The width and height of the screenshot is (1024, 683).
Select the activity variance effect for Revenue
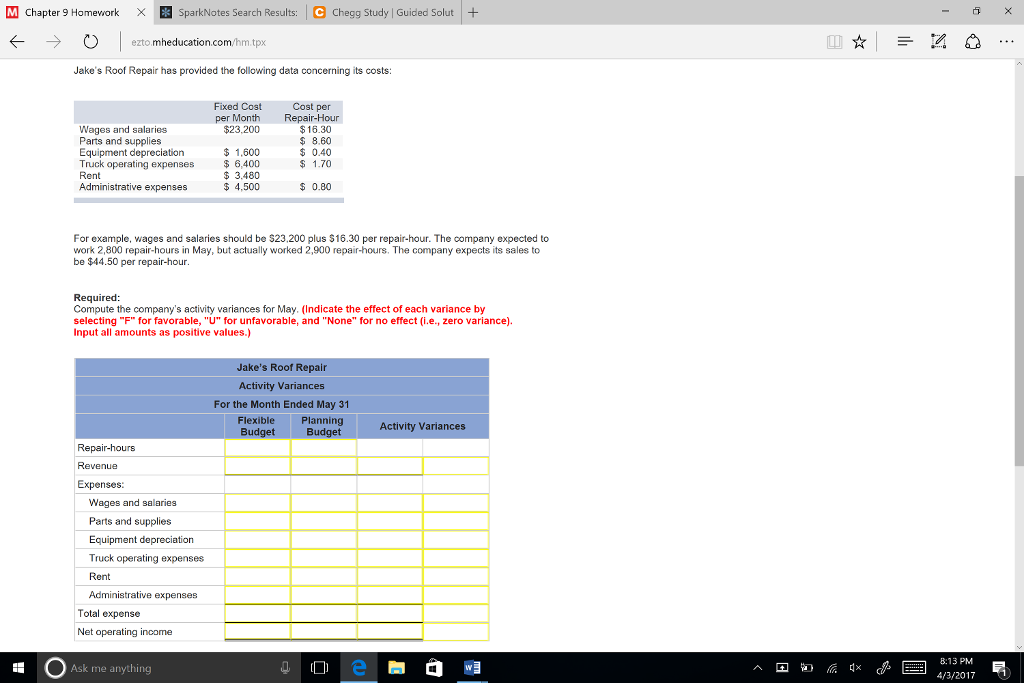coord(455,465)
